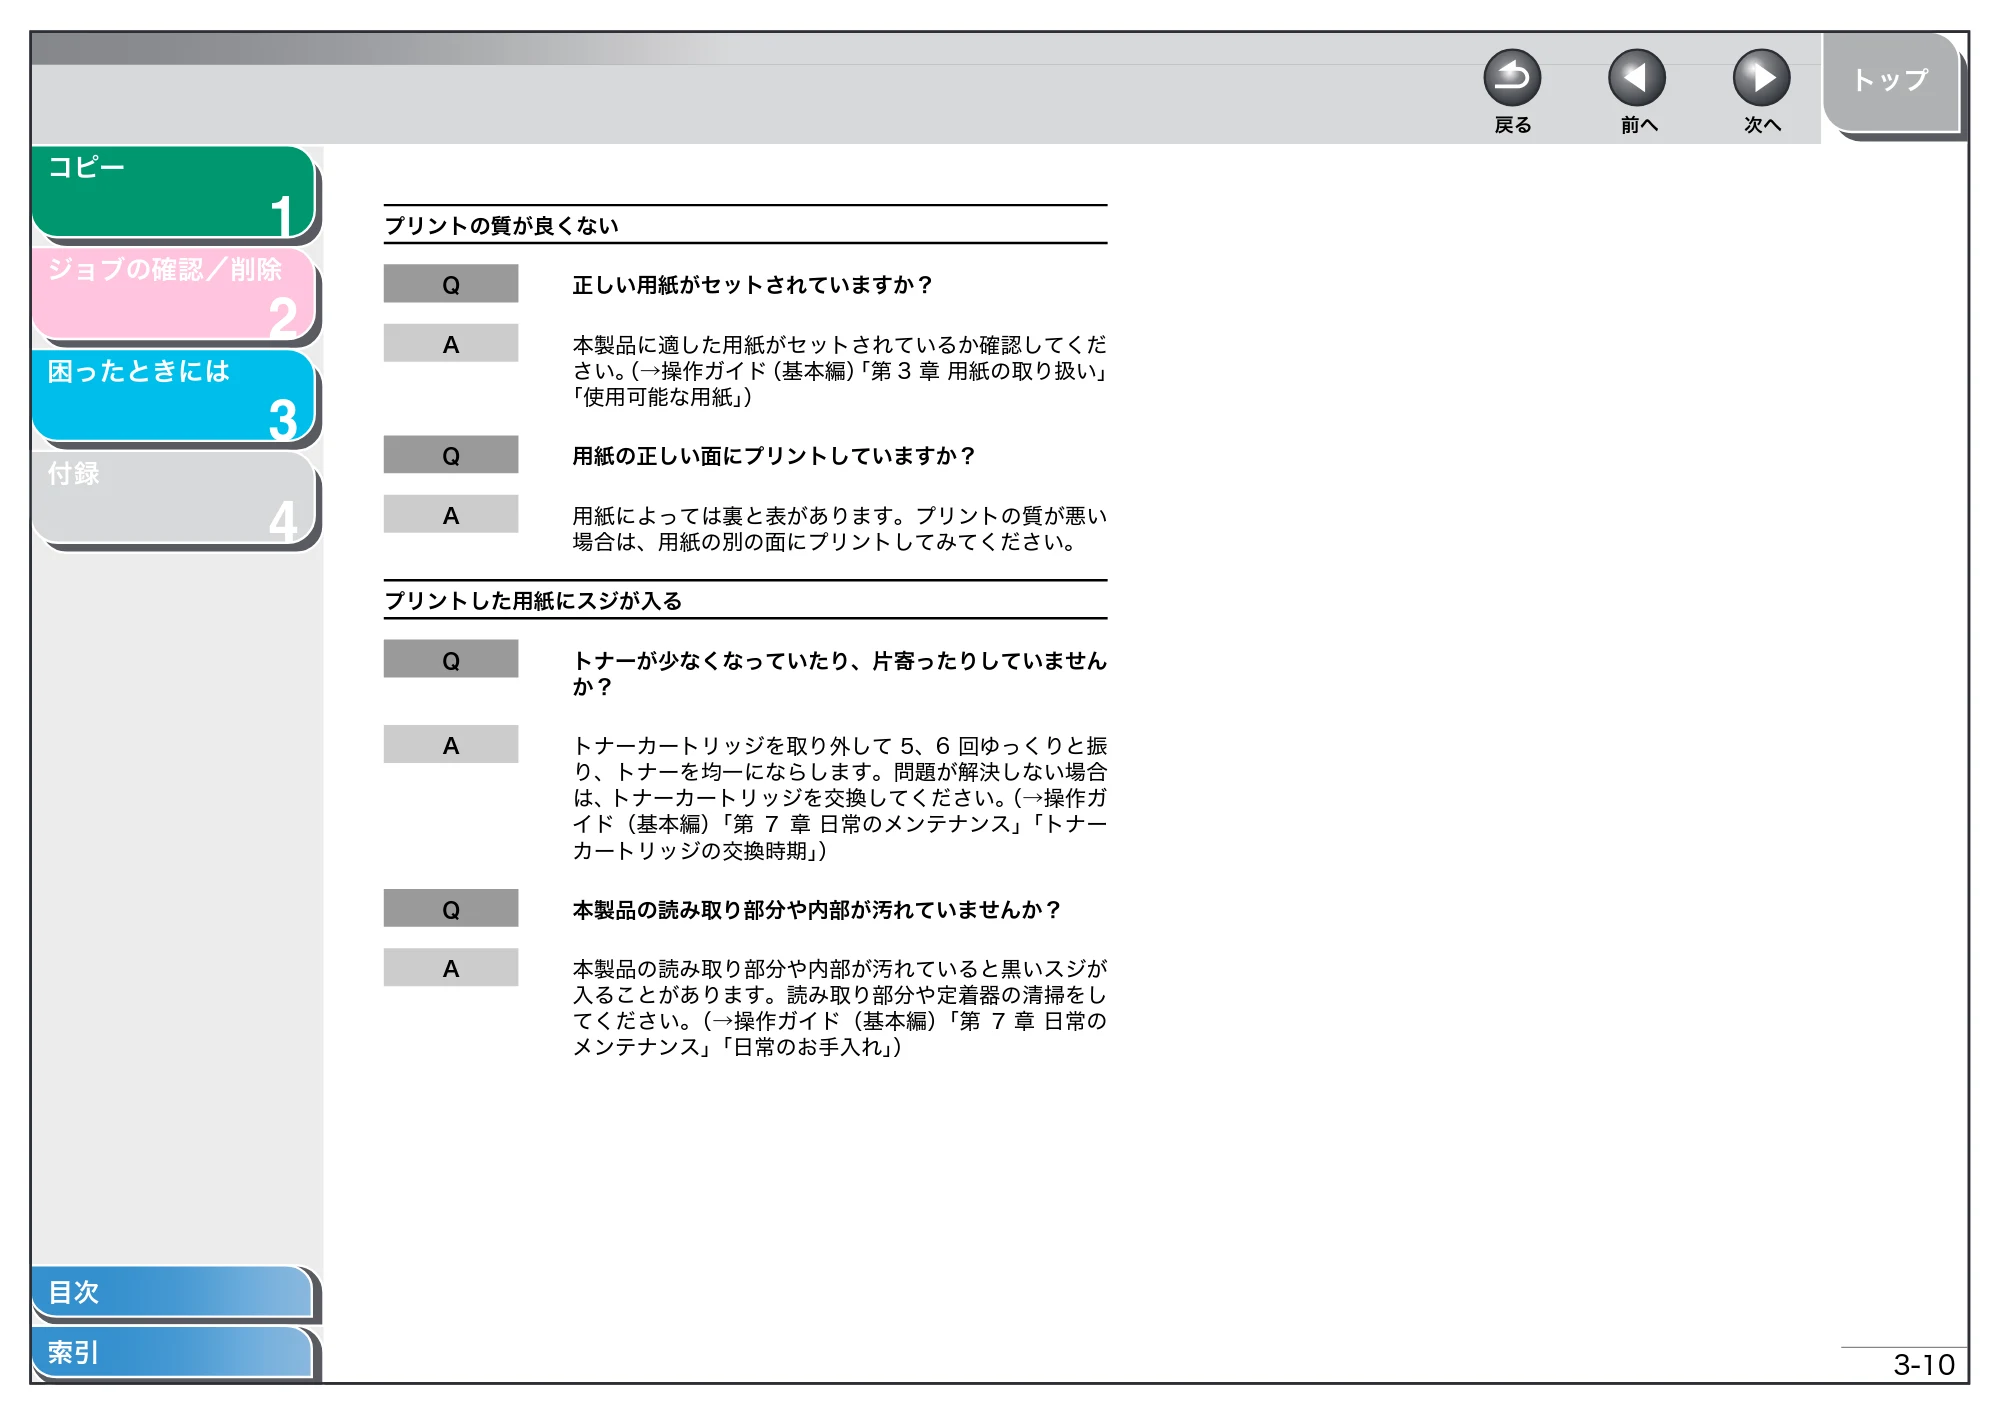Image resolution: width=2000 pixels, height=1414 pixels.
Task: Click the A label beside 用紙によっては裏と表 answer
Action: click(x=451, y=514)
